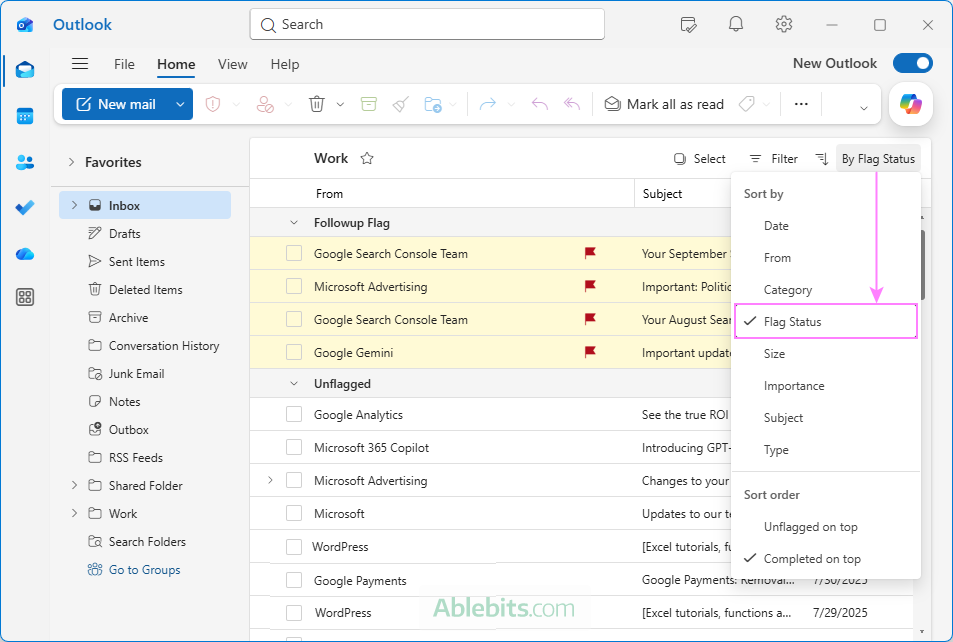Click the Reply arrow icon
Viewport: 953px width, 642px height.
540,104
